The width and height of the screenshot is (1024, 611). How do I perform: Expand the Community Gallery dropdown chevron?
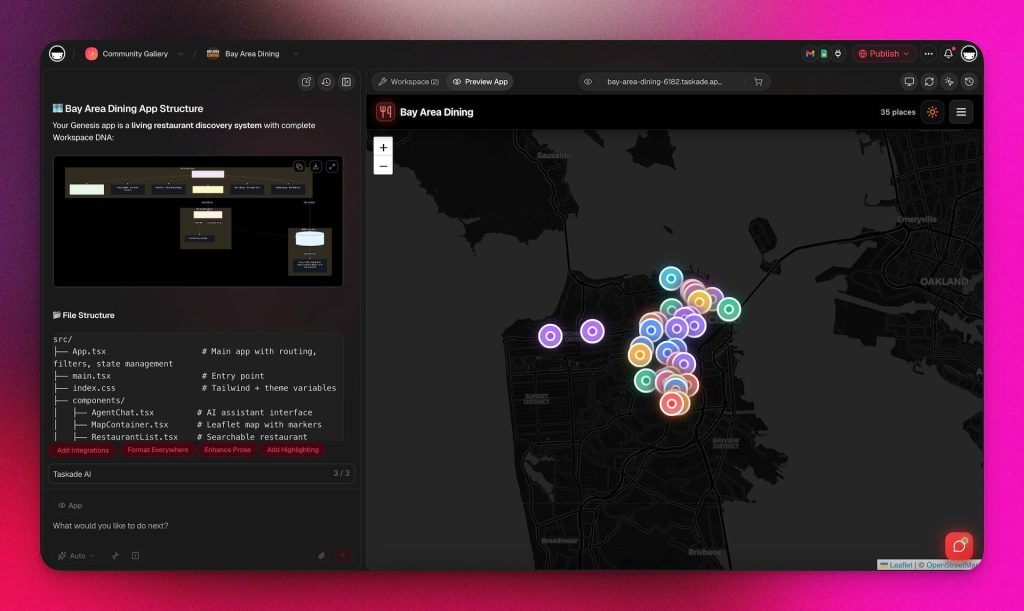(181, 54)
